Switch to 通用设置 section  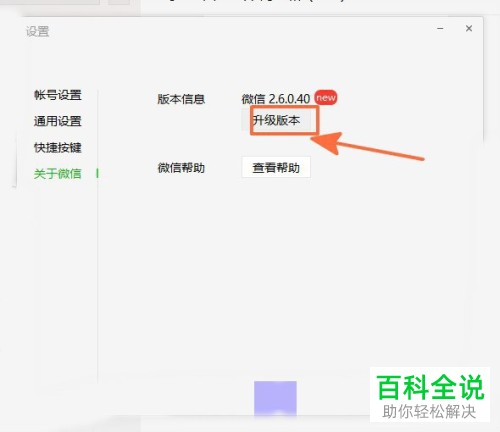[58, 121]
